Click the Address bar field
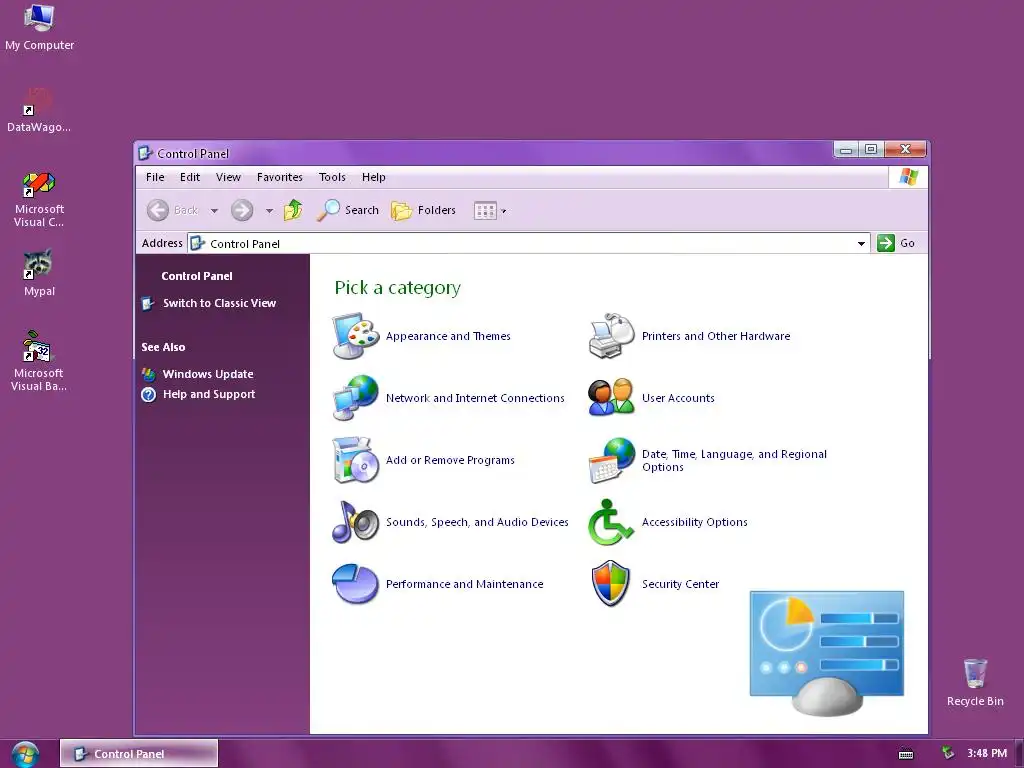The image size is (1024, 768). click(528, 244)
